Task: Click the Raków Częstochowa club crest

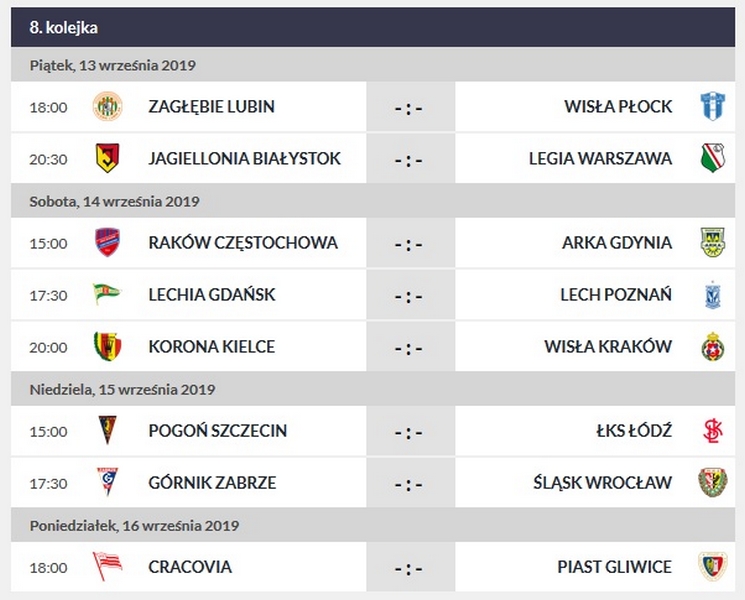Action: click(107, 242)
